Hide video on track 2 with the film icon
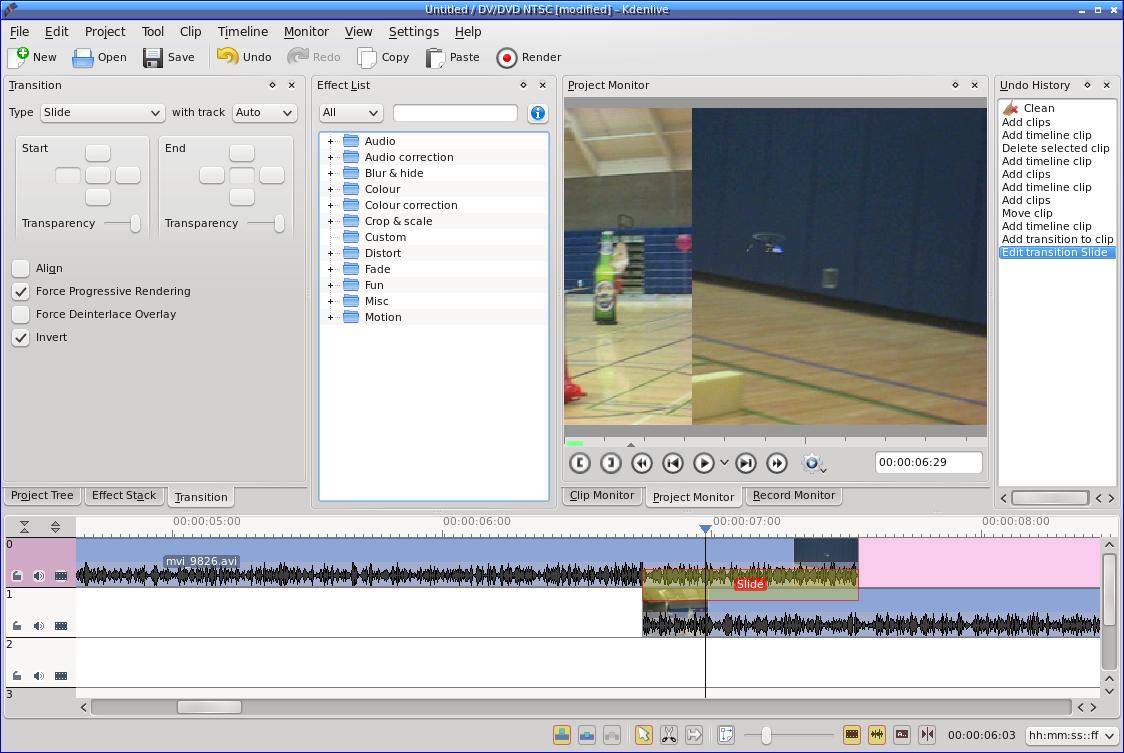This screenshot has width=1124, height=753. click(61, 676)
